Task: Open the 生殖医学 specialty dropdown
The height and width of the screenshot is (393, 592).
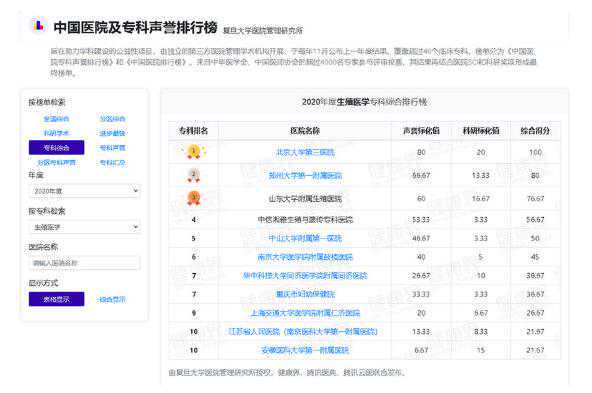Action: 85,227
